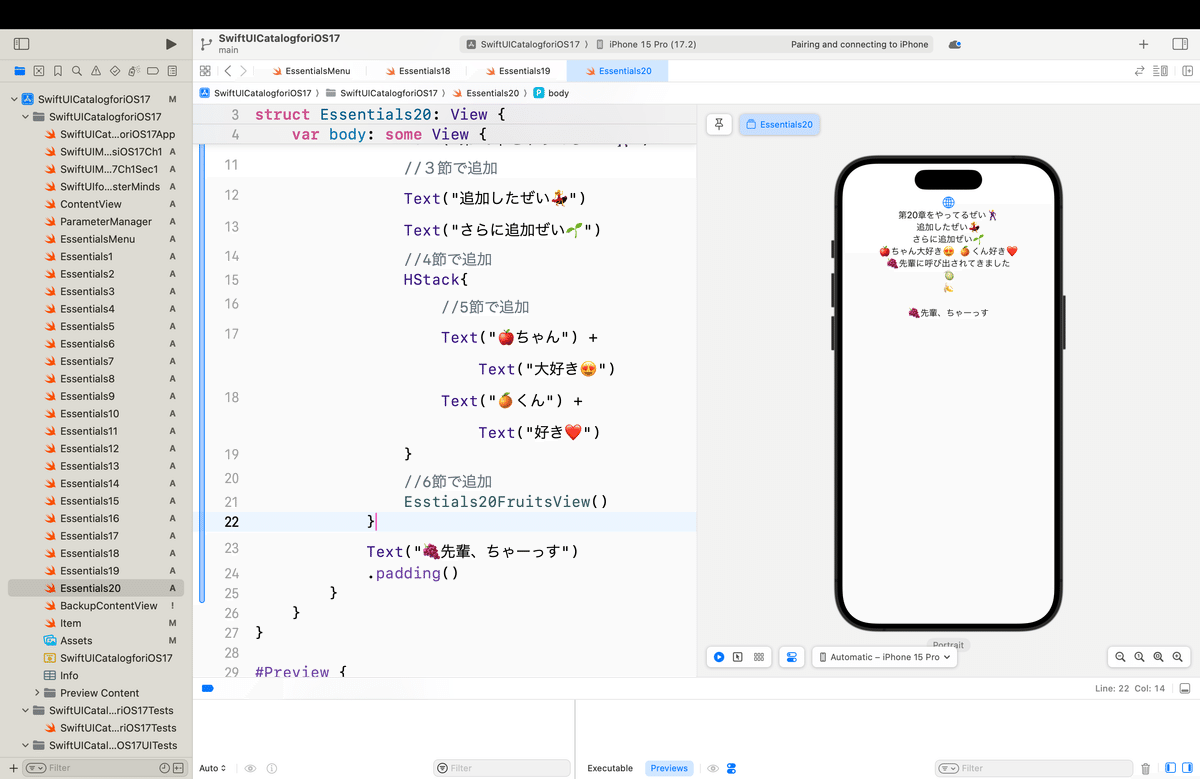The height and width of the screenshot is (779, 1200).
Task: Open the related items grid menu
Action: coord(205,71)
